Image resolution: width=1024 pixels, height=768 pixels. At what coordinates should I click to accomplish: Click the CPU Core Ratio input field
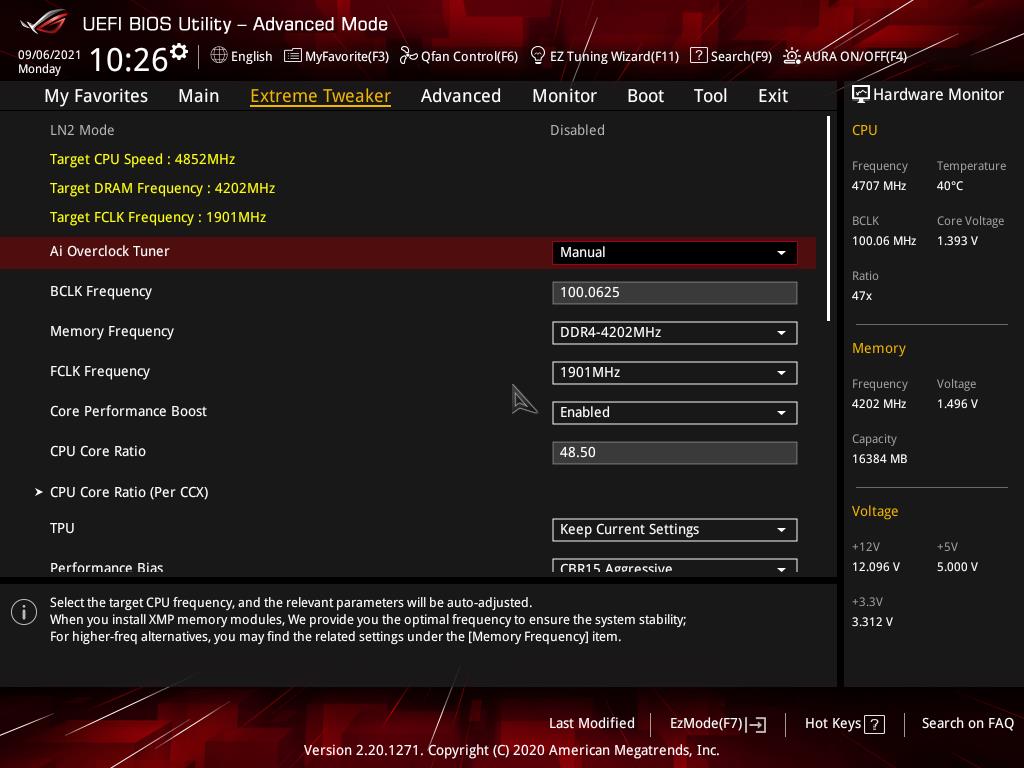pos(674,453)
